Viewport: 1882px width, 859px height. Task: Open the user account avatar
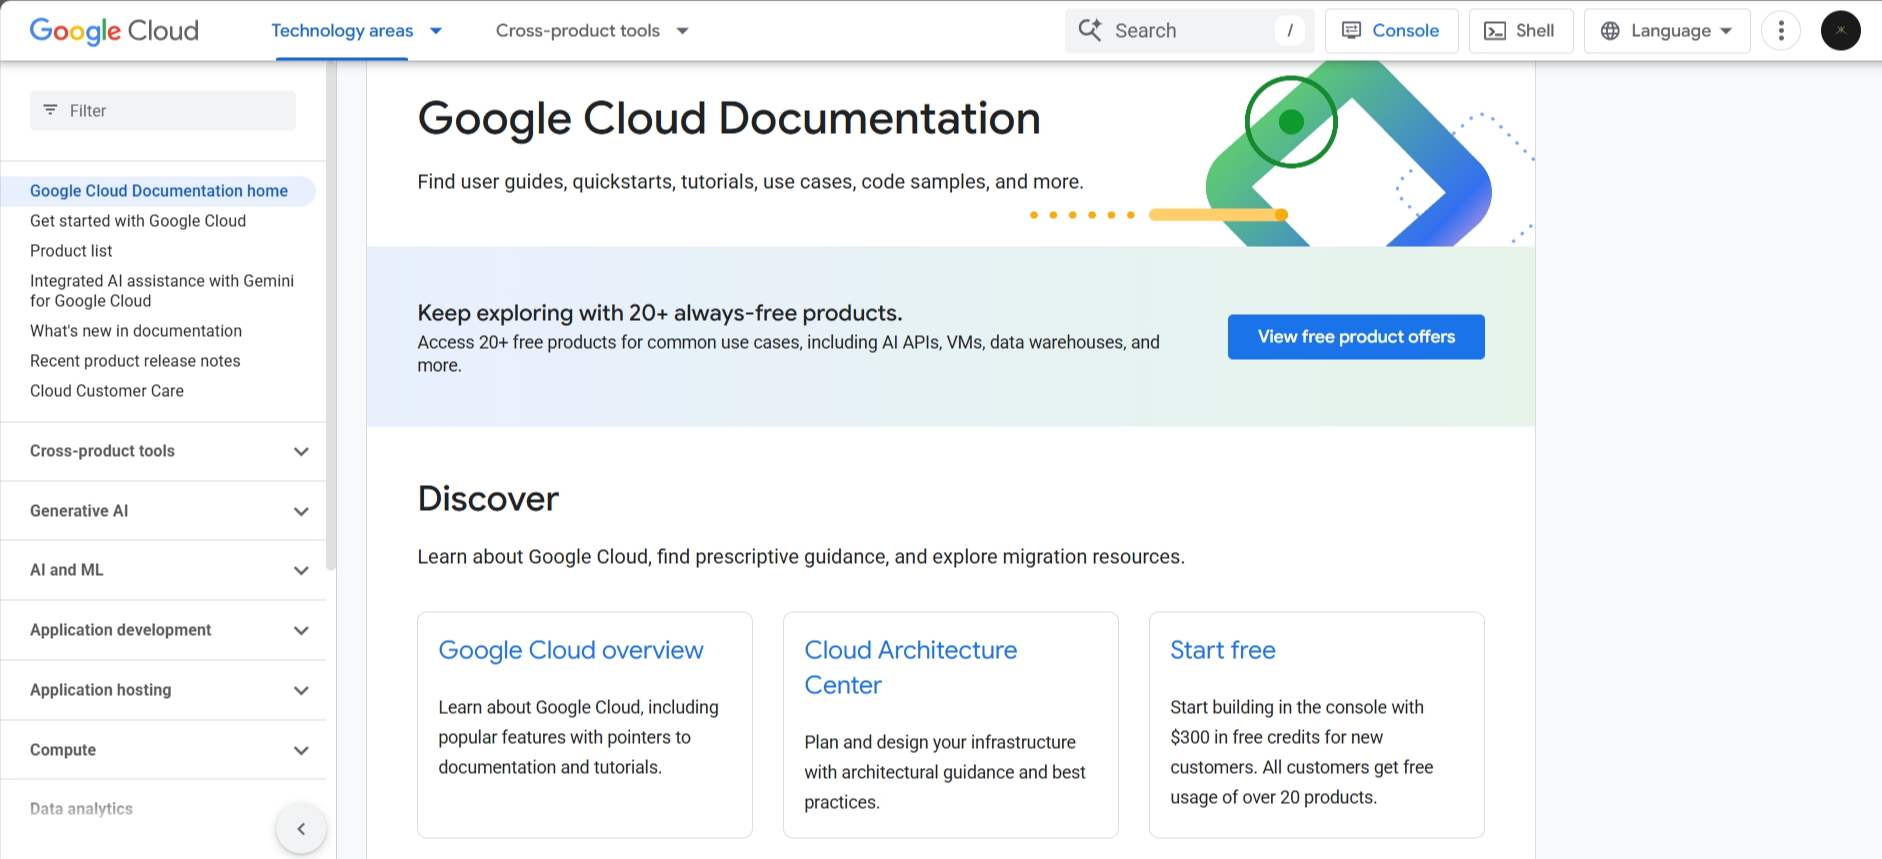tap(1841, 31)
